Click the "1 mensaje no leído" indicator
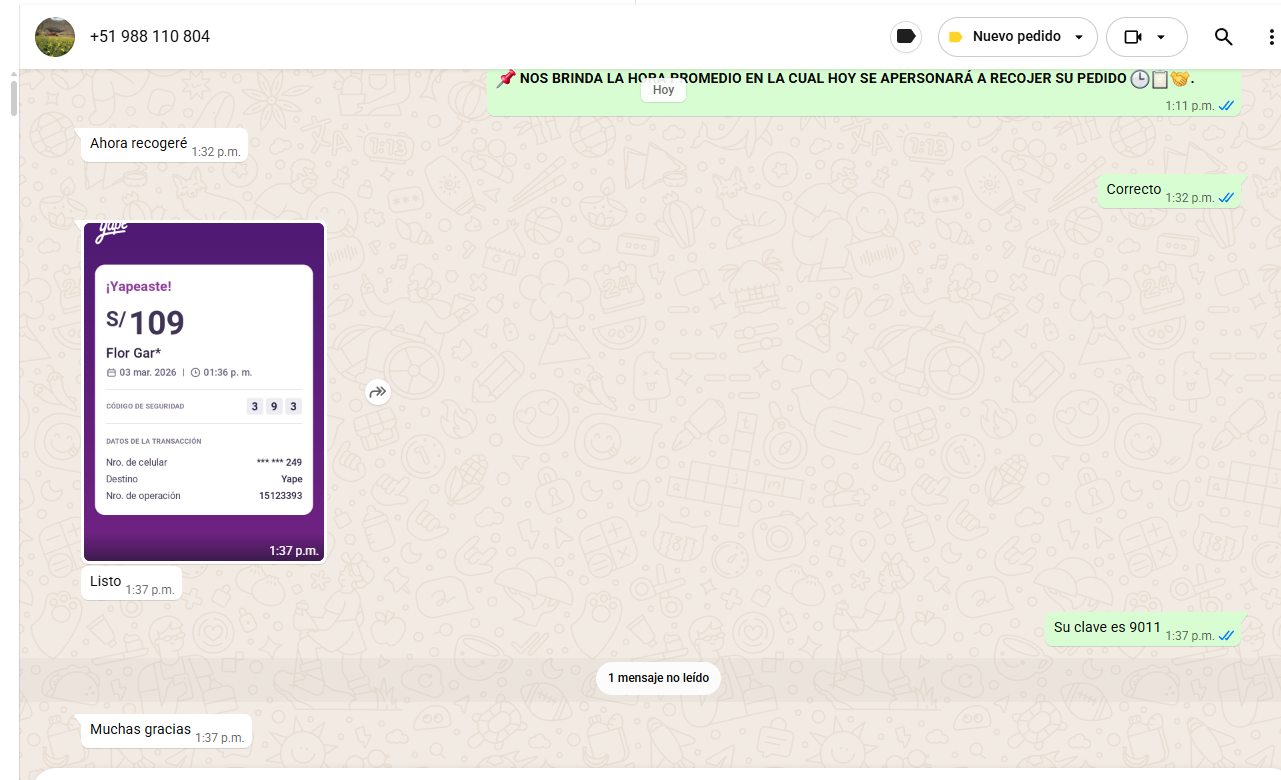This screenshot has height=780, width=1281. point(658,678)
